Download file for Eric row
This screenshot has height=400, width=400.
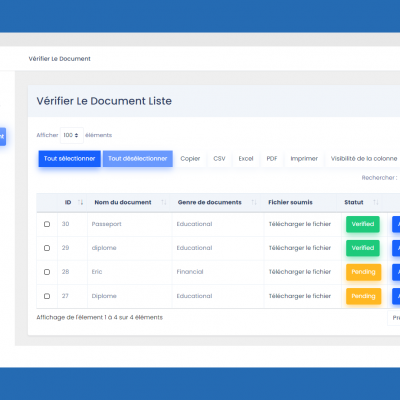pyautogui.click(x=300, y=272)
